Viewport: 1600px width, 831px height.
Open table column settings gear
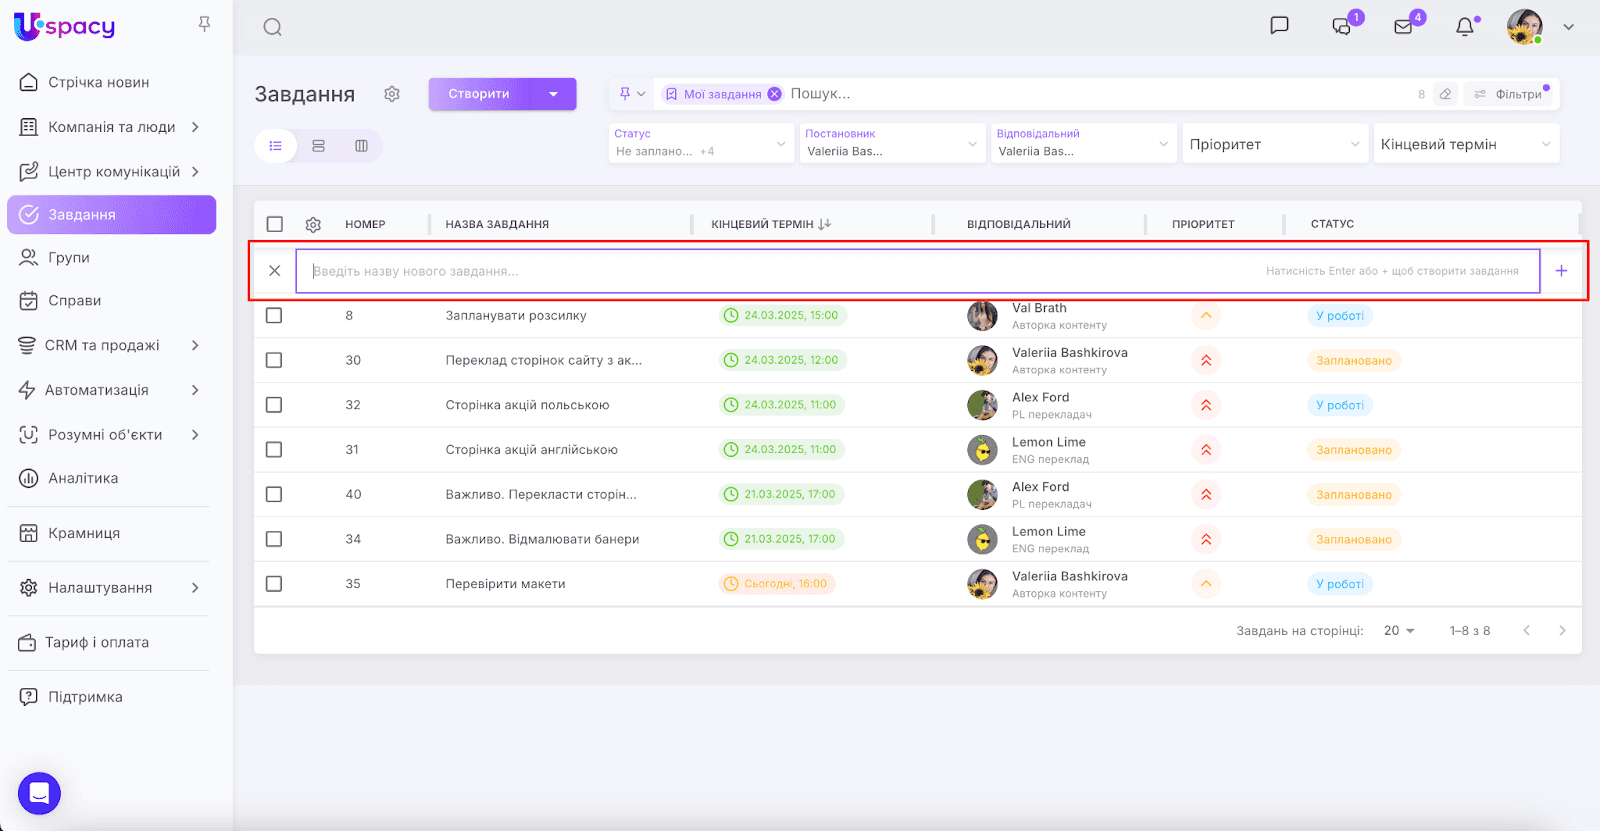(x=313, y=225)
